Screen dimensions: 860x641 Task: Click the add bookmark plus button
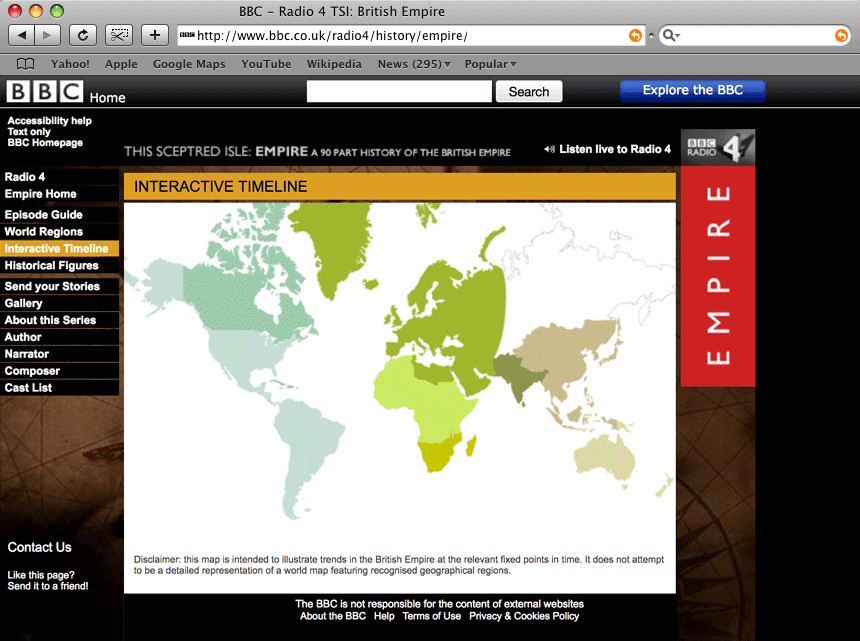(x=154, y=35)
